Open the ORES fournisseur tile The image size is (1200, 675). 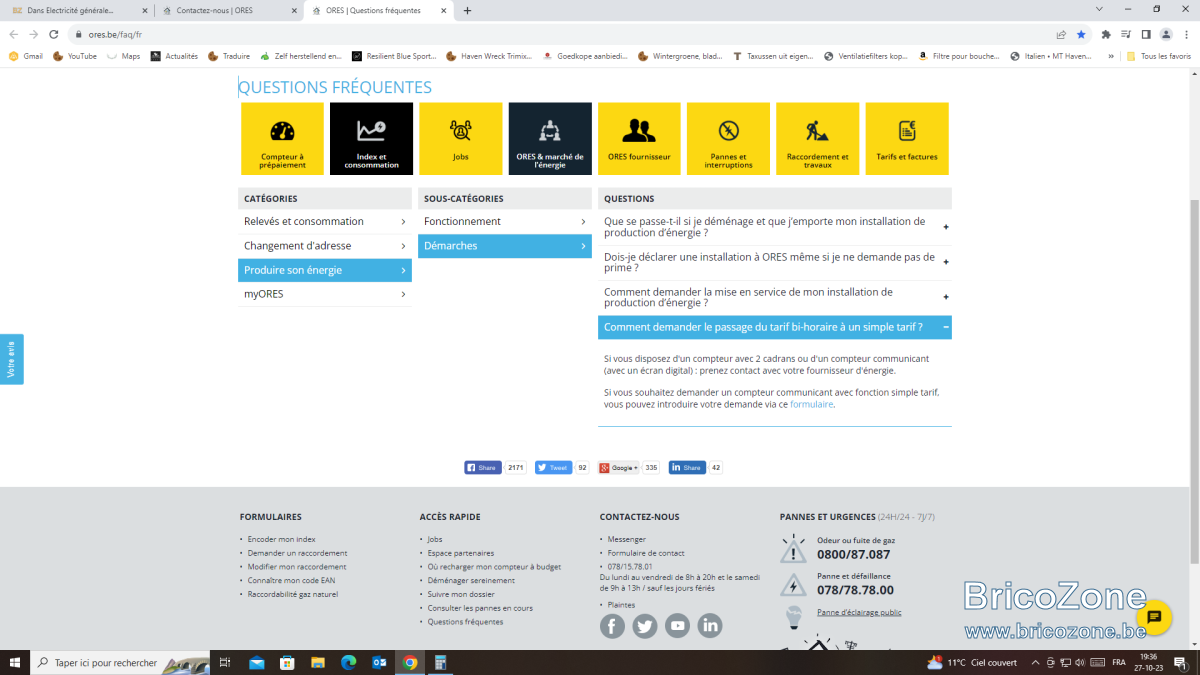[639, 139]
